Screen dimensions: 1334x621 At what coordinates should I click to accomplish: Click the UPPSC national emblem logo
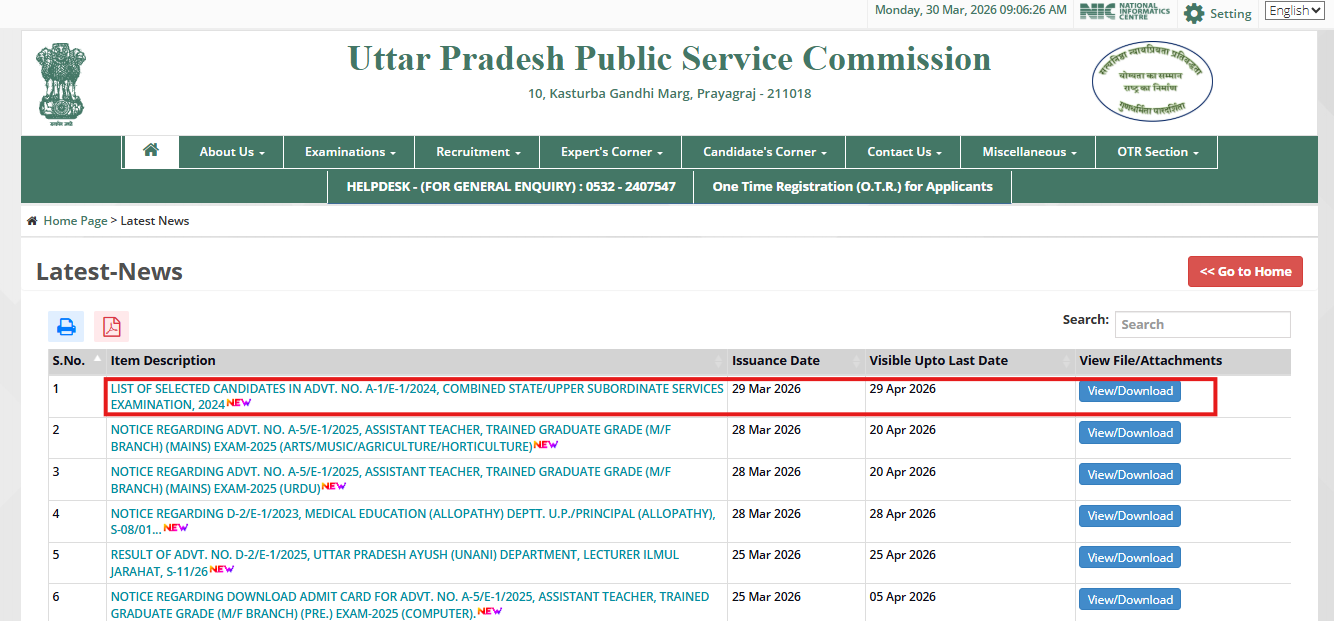coord(61,80)
